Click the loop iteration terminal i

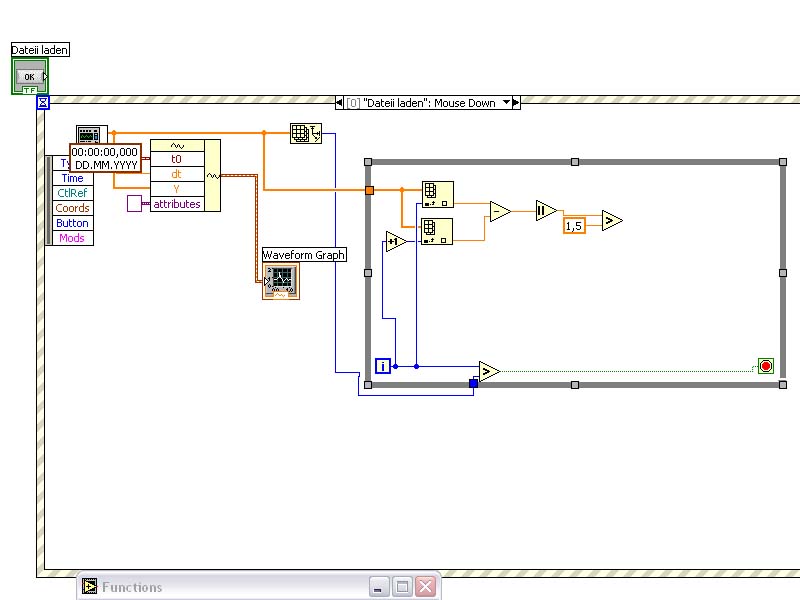(x=383, y=366)
